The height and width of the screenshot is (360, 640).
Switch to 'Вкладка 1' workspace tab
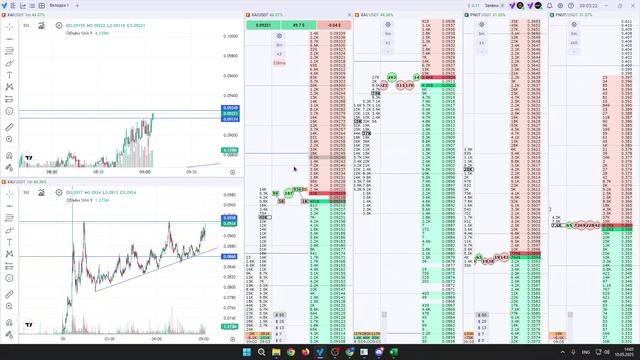click(59, 6)
